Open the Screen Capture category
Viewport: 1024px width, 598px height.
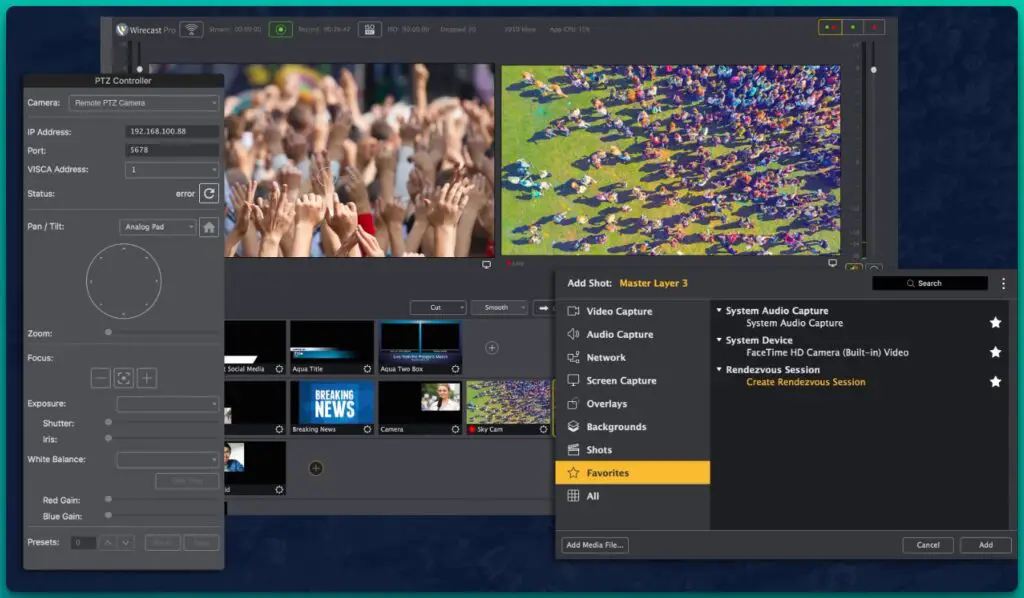pos(575,380)
